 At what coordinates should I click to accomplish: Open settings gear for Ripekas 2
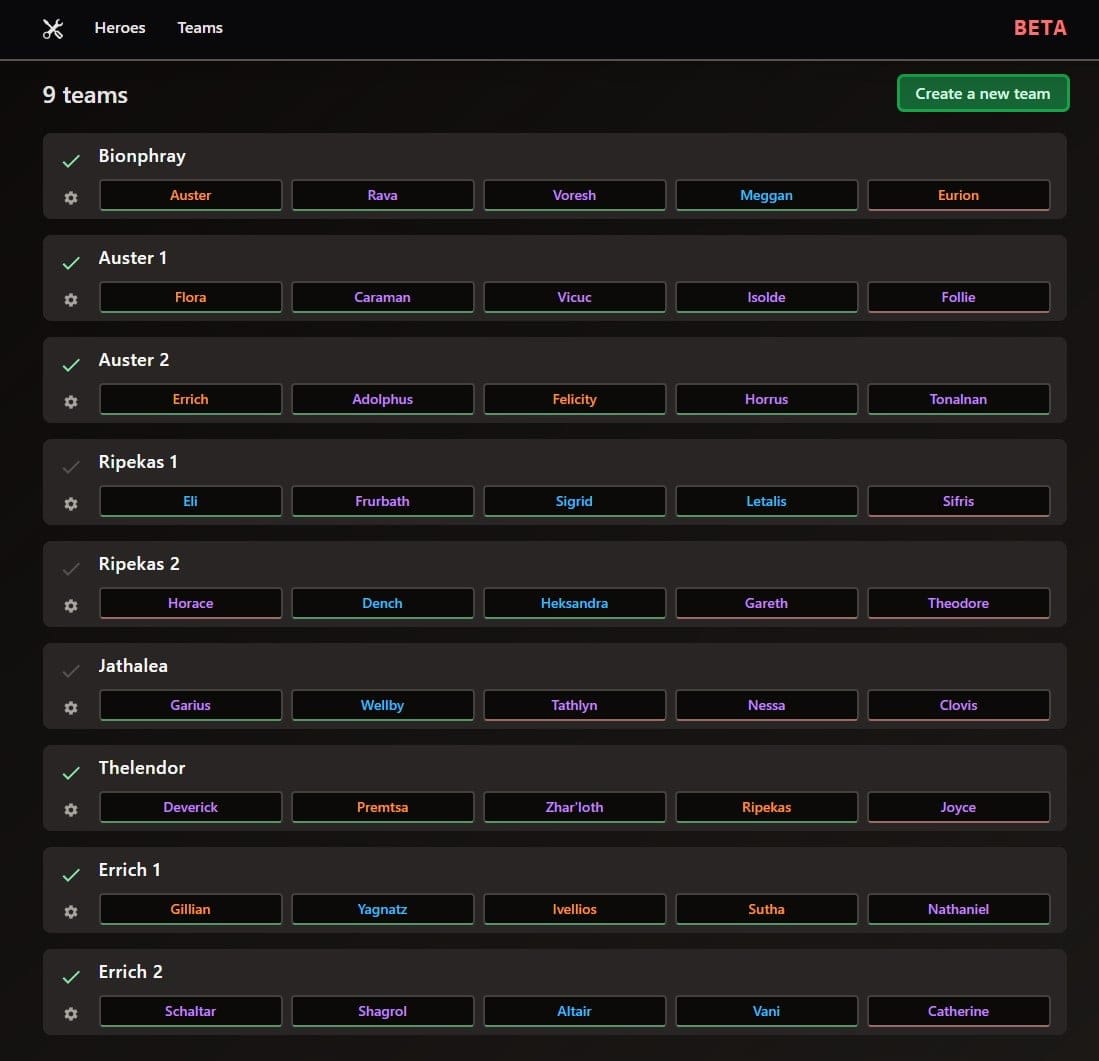pos(70,606)
